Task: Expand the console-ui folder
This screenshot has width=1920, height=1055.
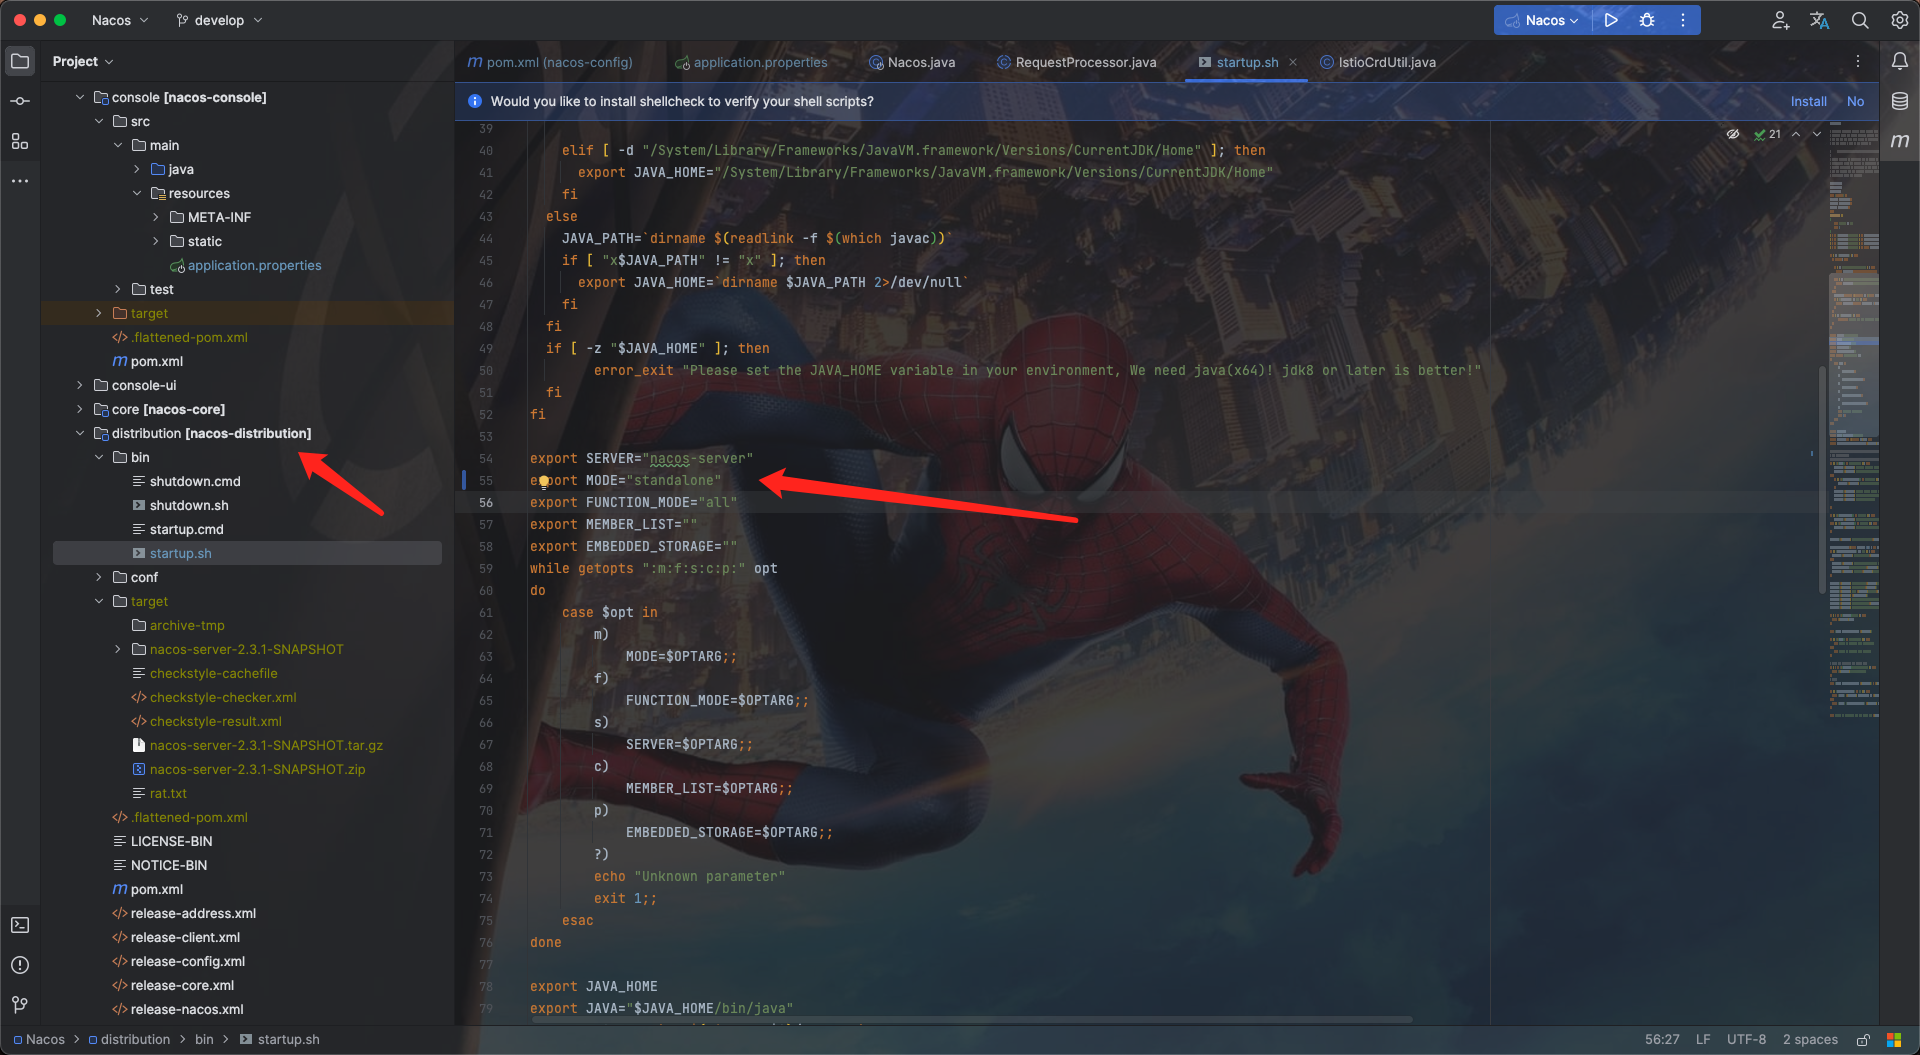Action: 80,385
